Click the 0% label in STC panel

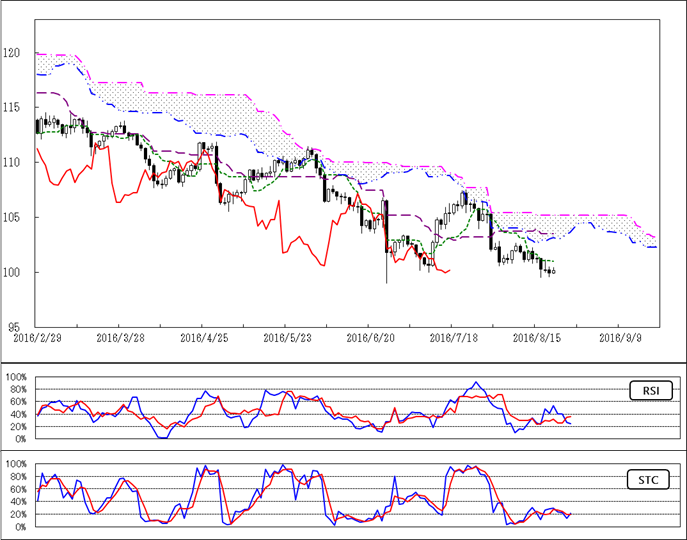click(x=18, y=526)
